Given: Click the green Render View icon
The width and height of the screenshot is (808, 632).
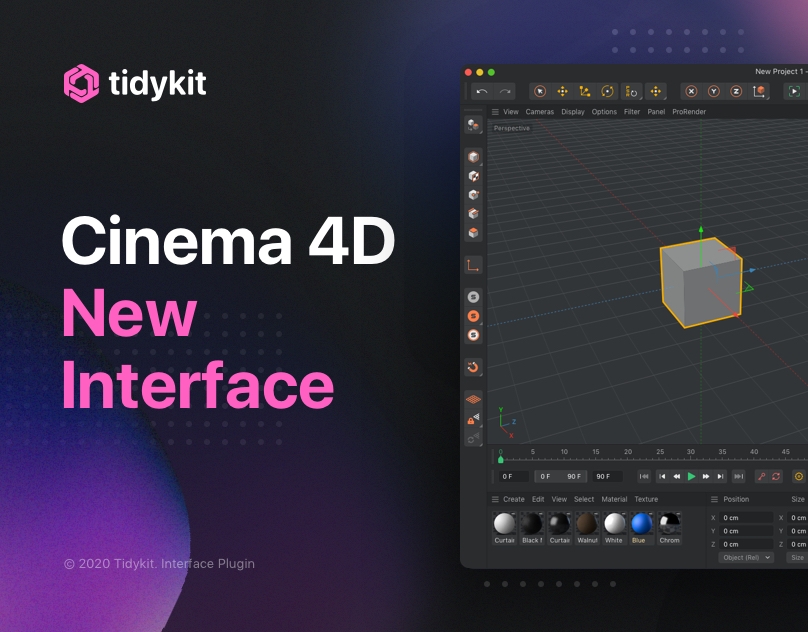Looking at the screenshot, I should [794, 92].
